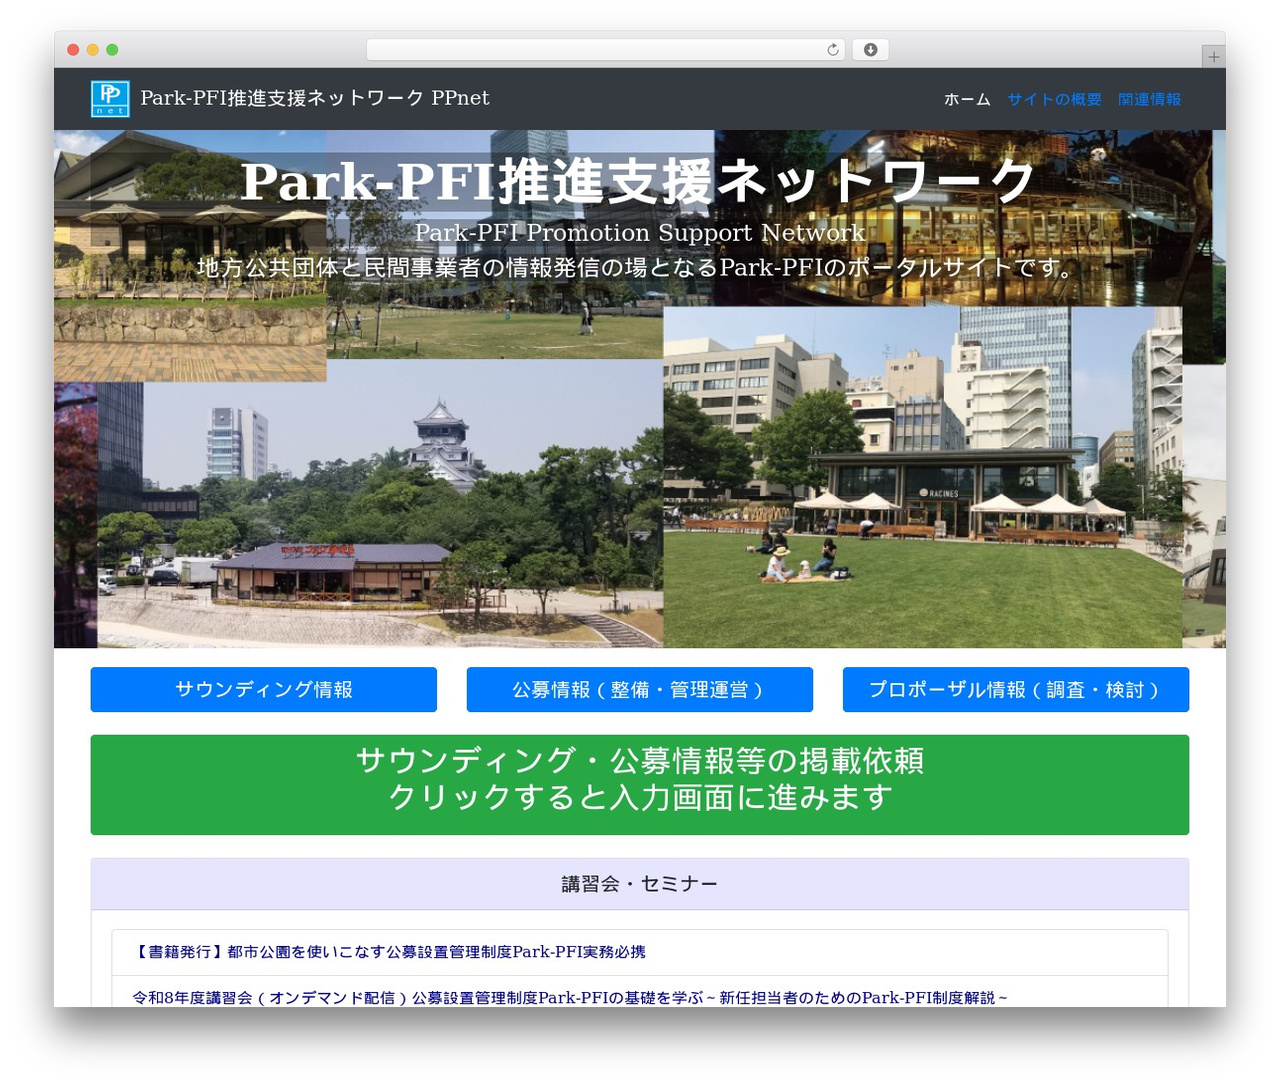Click the green サウンディング・公募情報等の掲載依頼 button

click(640, 785)
